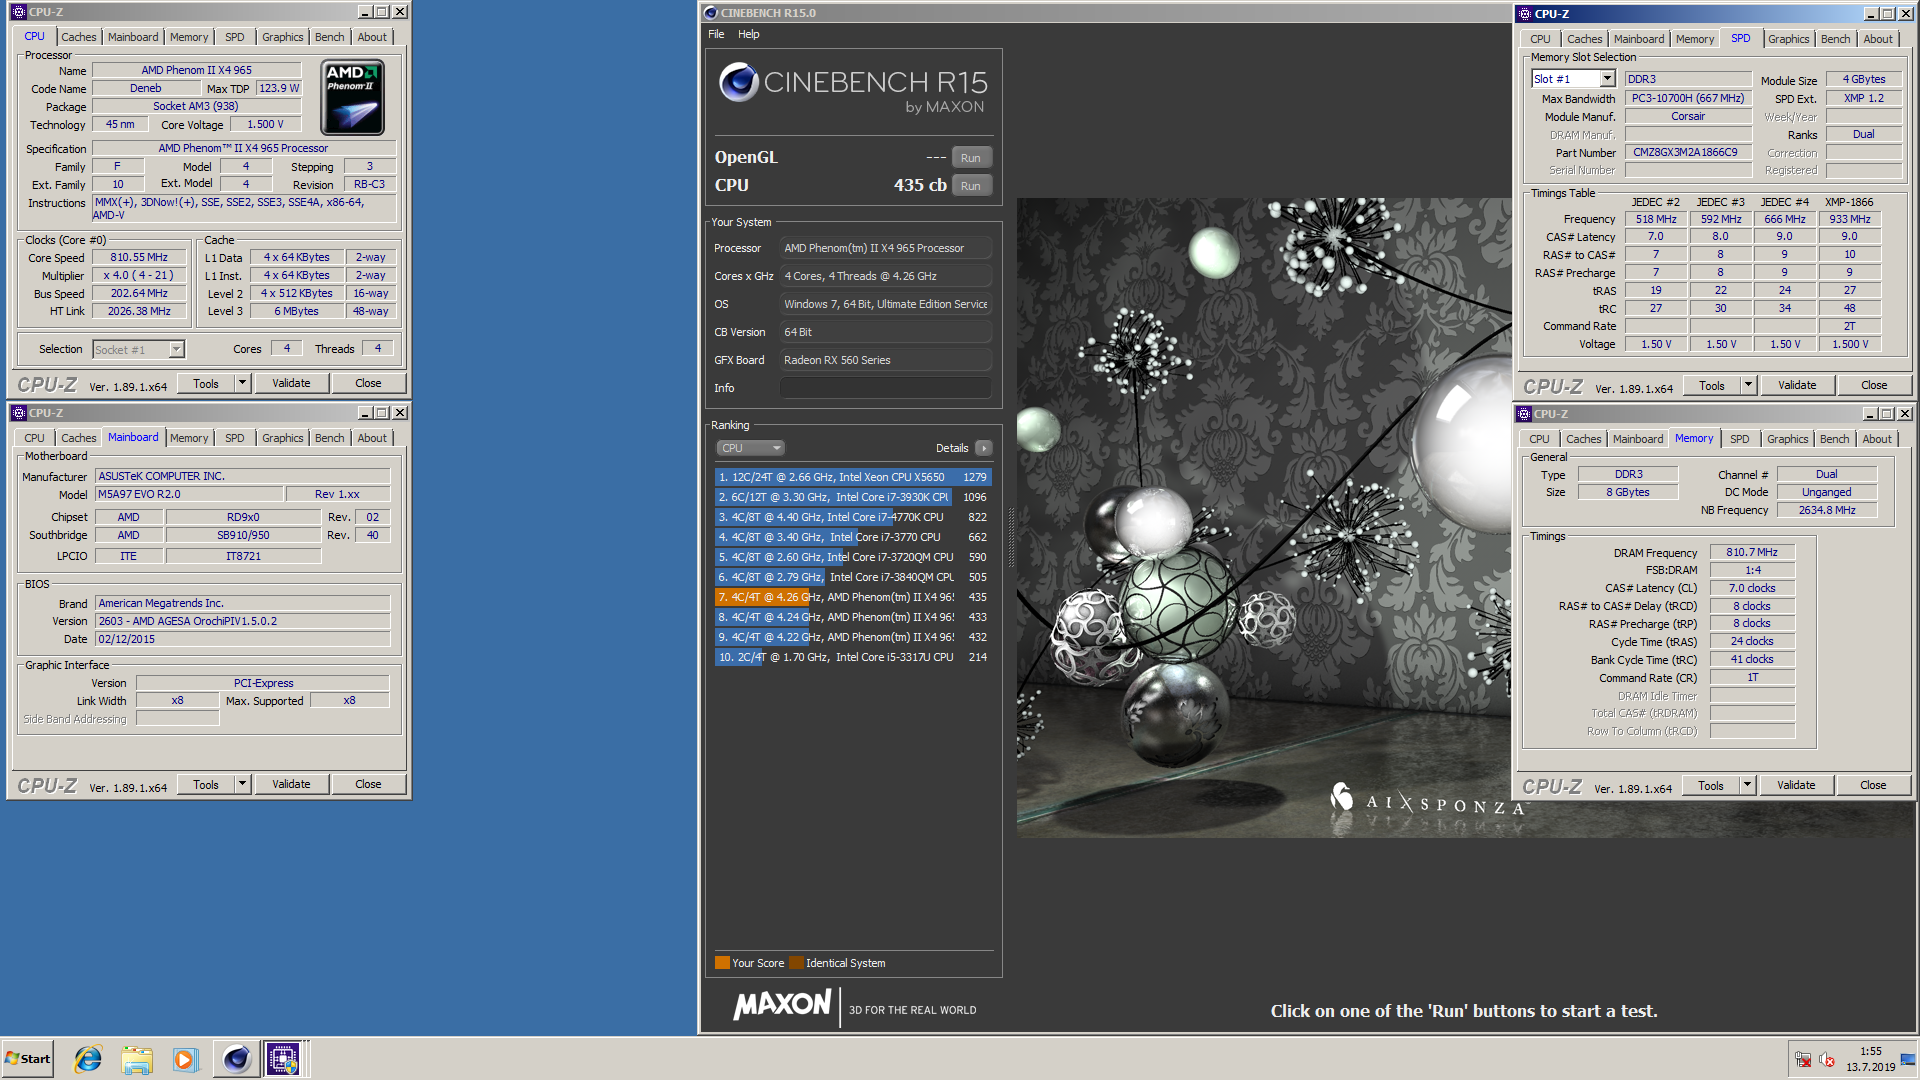Open the Help menu in Cinebench
Screen dimensions: 1920x1080
[x=749, y=34]
